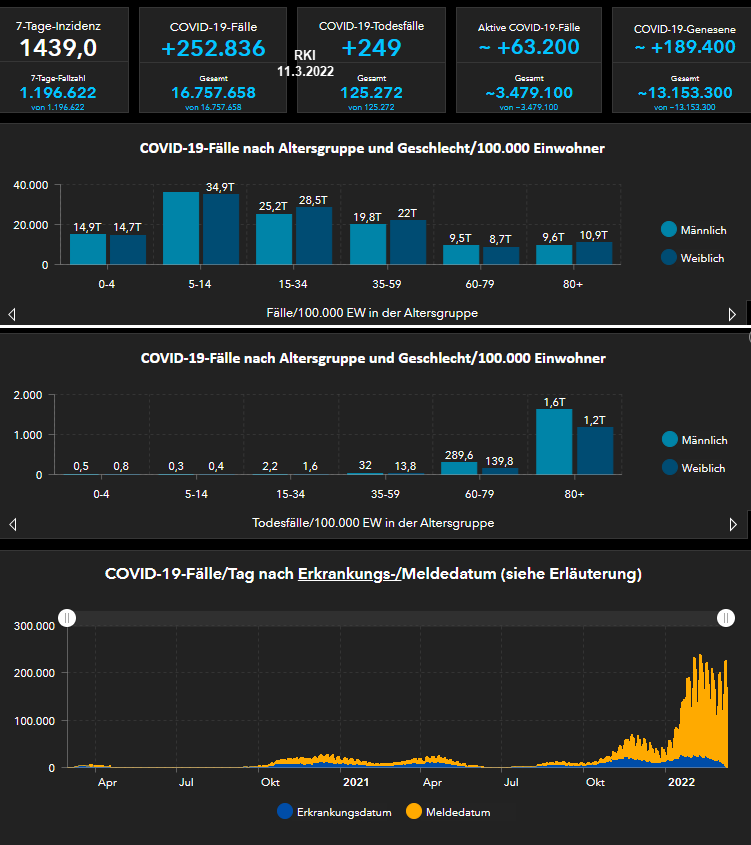
Task: Click the 1,6T bar for age 80+
Action: [554, 441]
